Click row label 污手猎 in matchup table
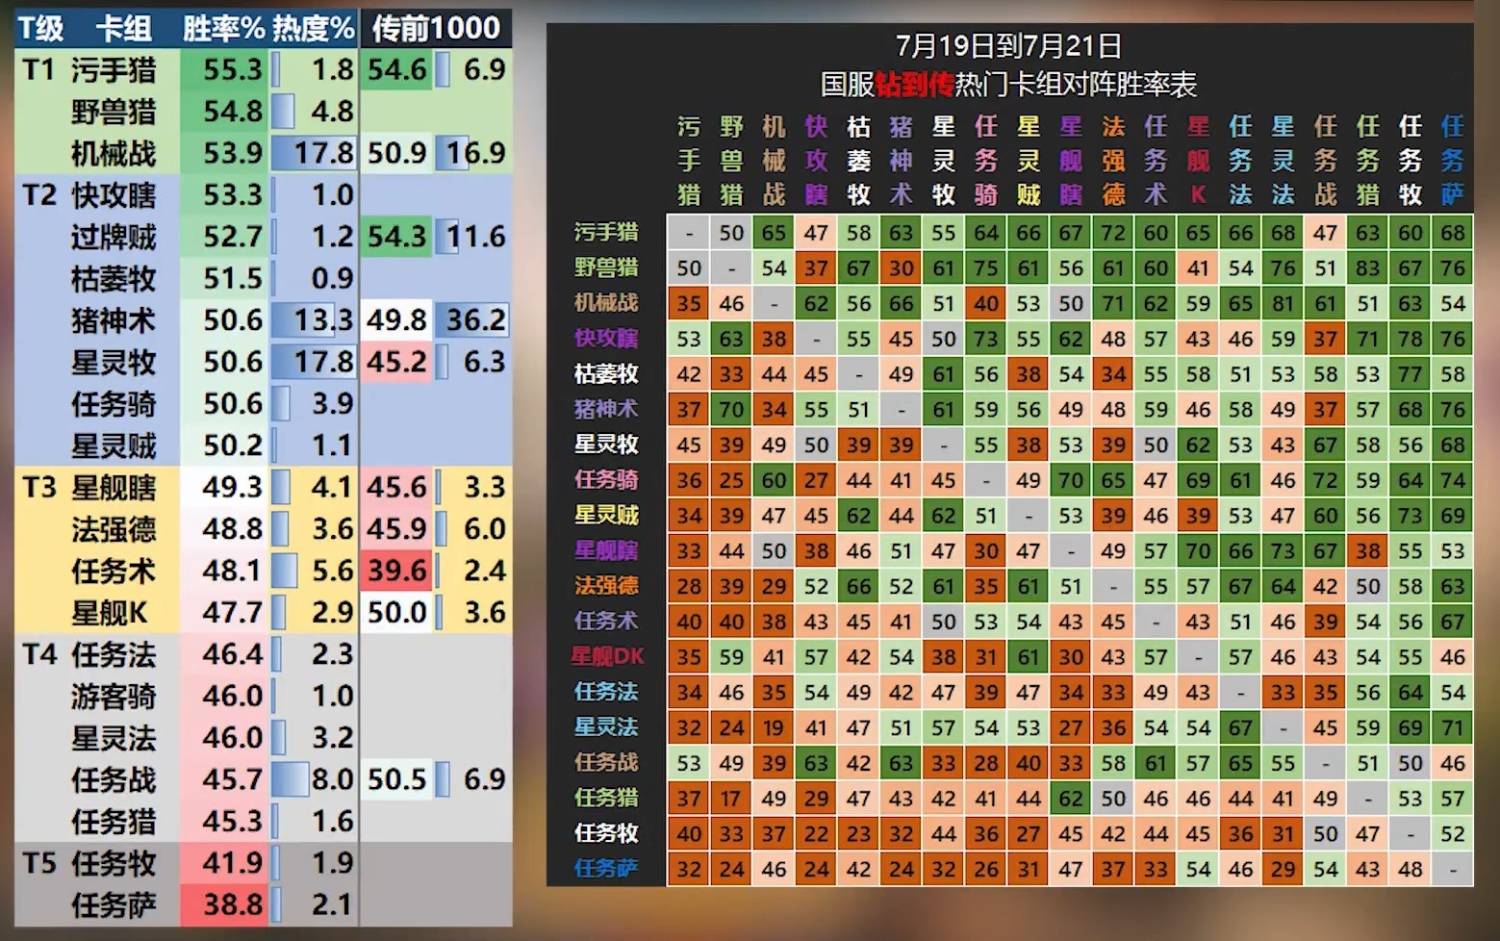 [x=606, y=232]
